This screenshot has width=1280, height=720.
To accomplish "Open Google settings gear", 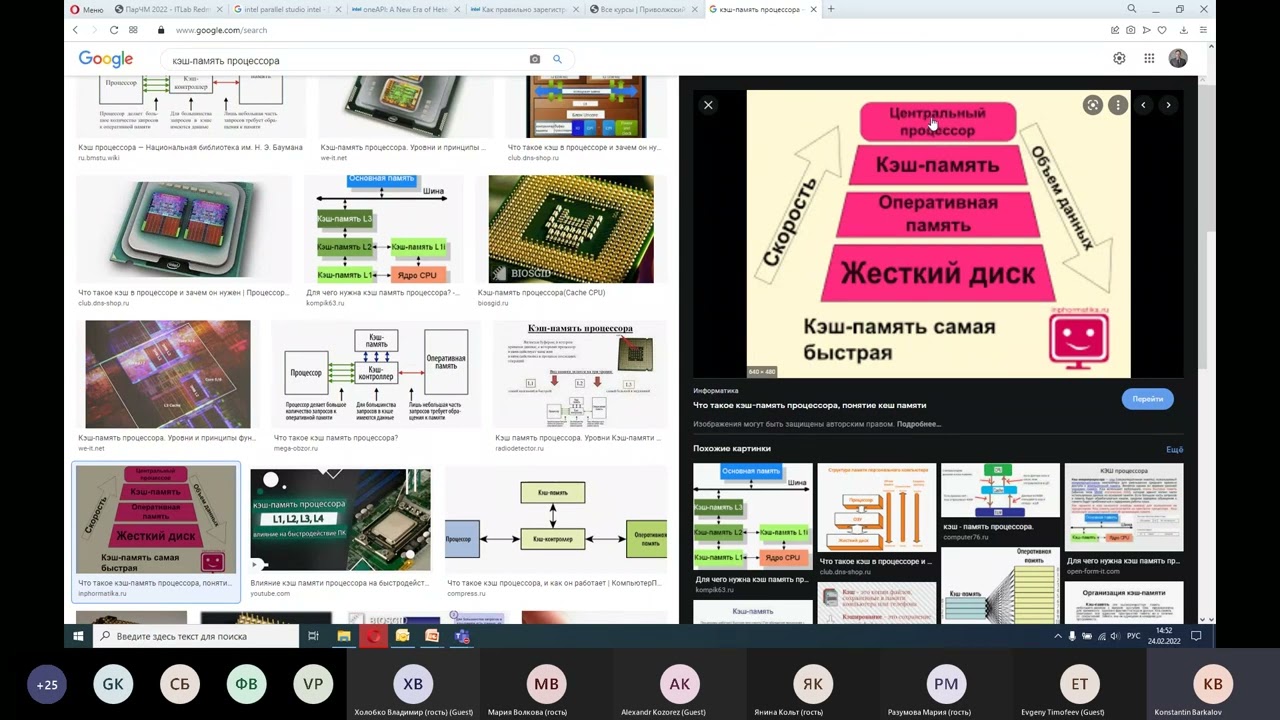I will point(1119,59).
